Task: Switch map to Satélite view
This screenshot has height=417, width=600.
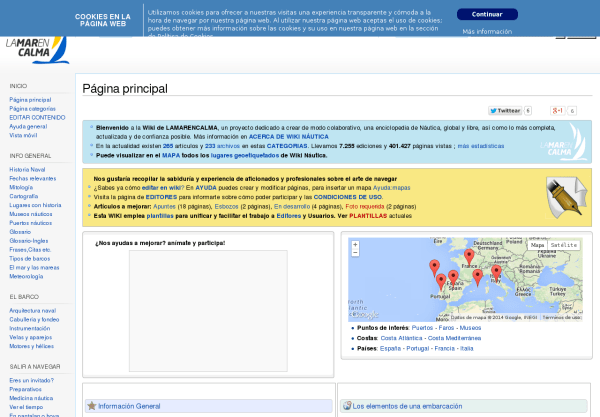Action: click(x=564, y=245)
